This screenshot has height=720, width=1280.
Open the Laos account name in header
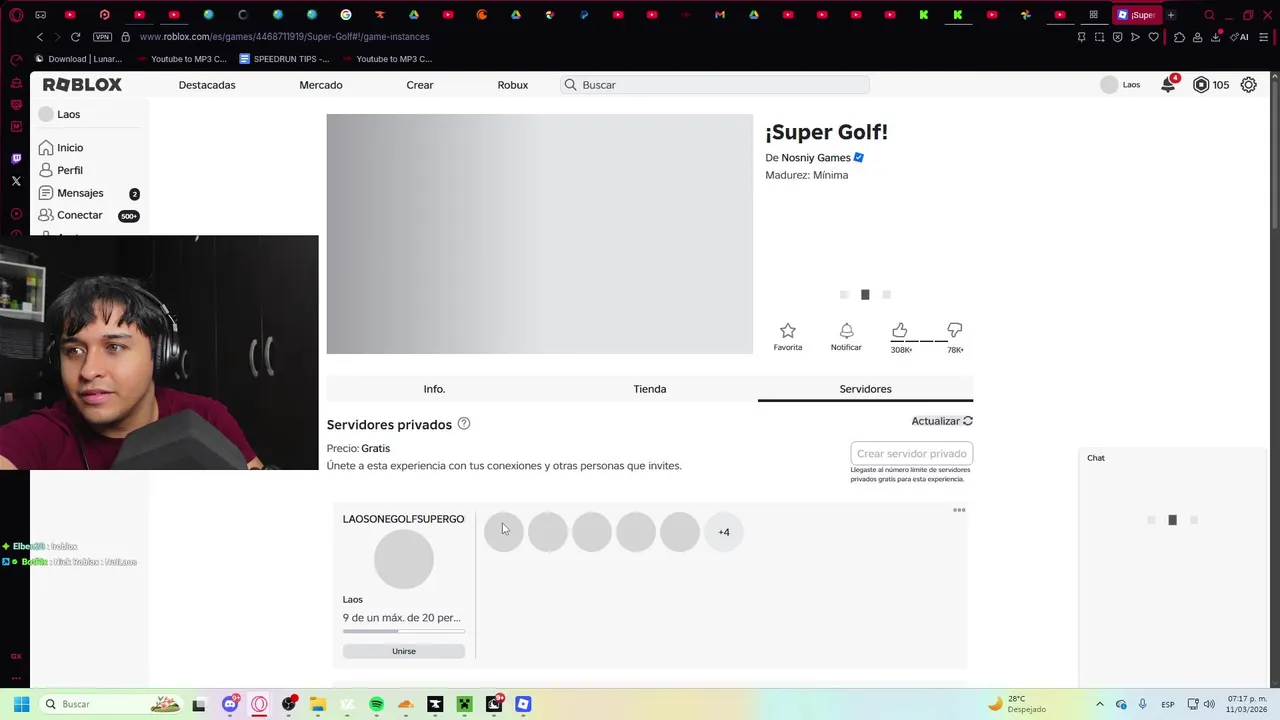1131,85
